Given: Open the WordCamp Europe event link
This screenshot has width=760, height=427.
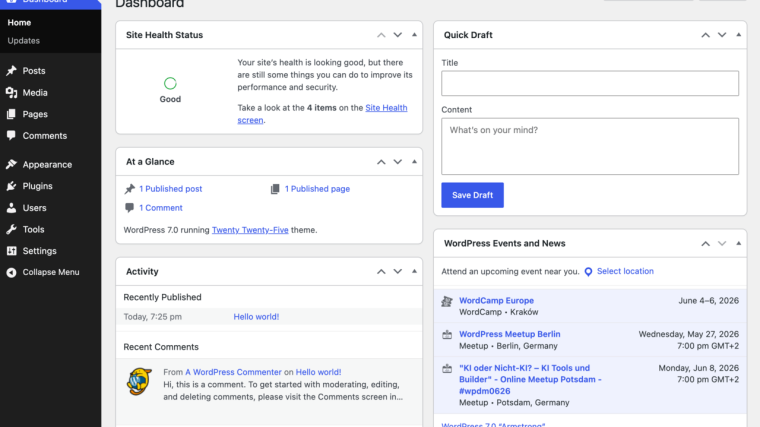Looking at the screenshot, I should (x=496, y=300).
